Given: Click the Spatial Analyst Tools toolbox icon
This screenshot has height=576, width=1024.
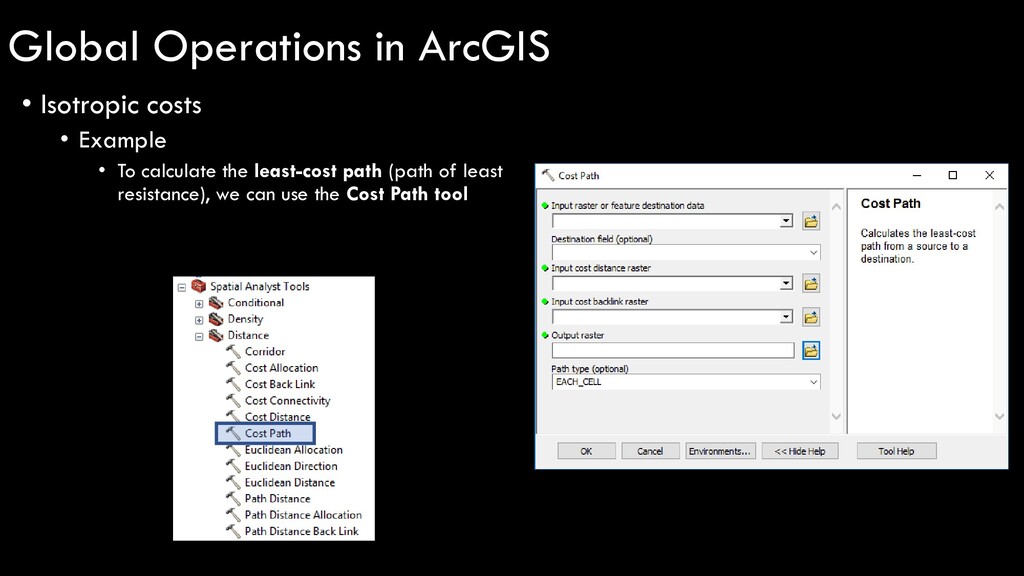Looking at the screenshot, I should 199,286.
